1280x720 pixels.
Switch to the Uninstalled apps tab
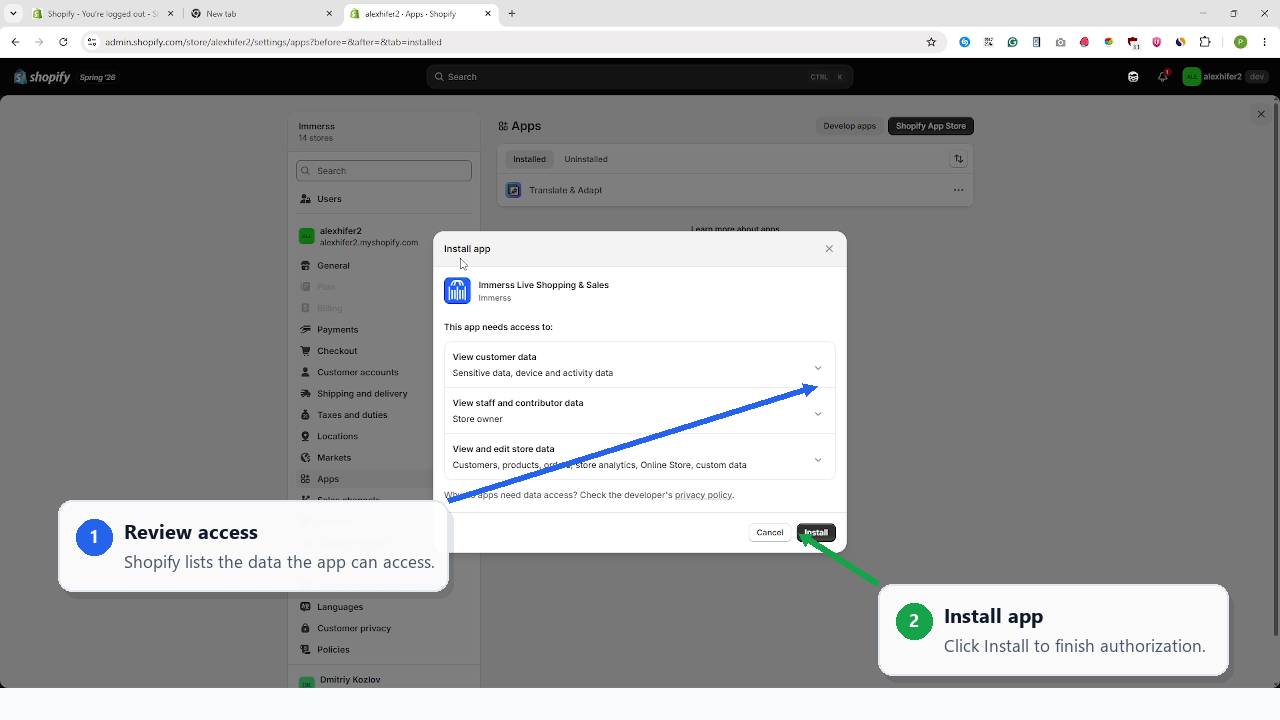click(586, 159)
